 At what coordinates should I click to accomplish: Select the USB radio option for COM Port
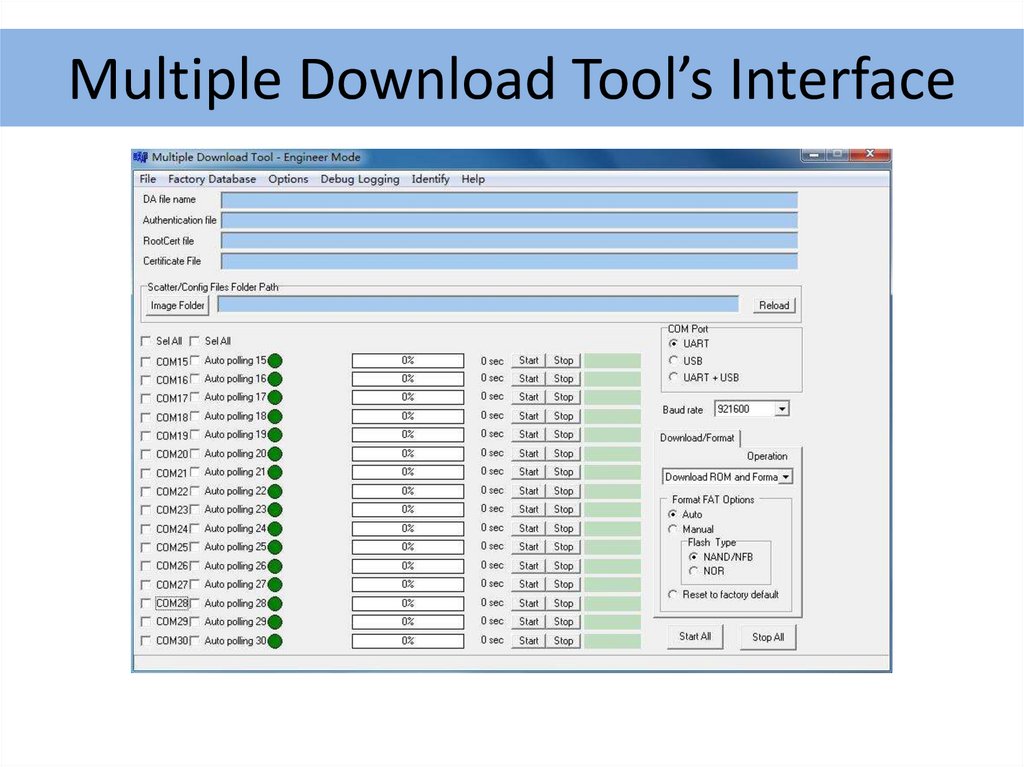click(x=673, y=361)
